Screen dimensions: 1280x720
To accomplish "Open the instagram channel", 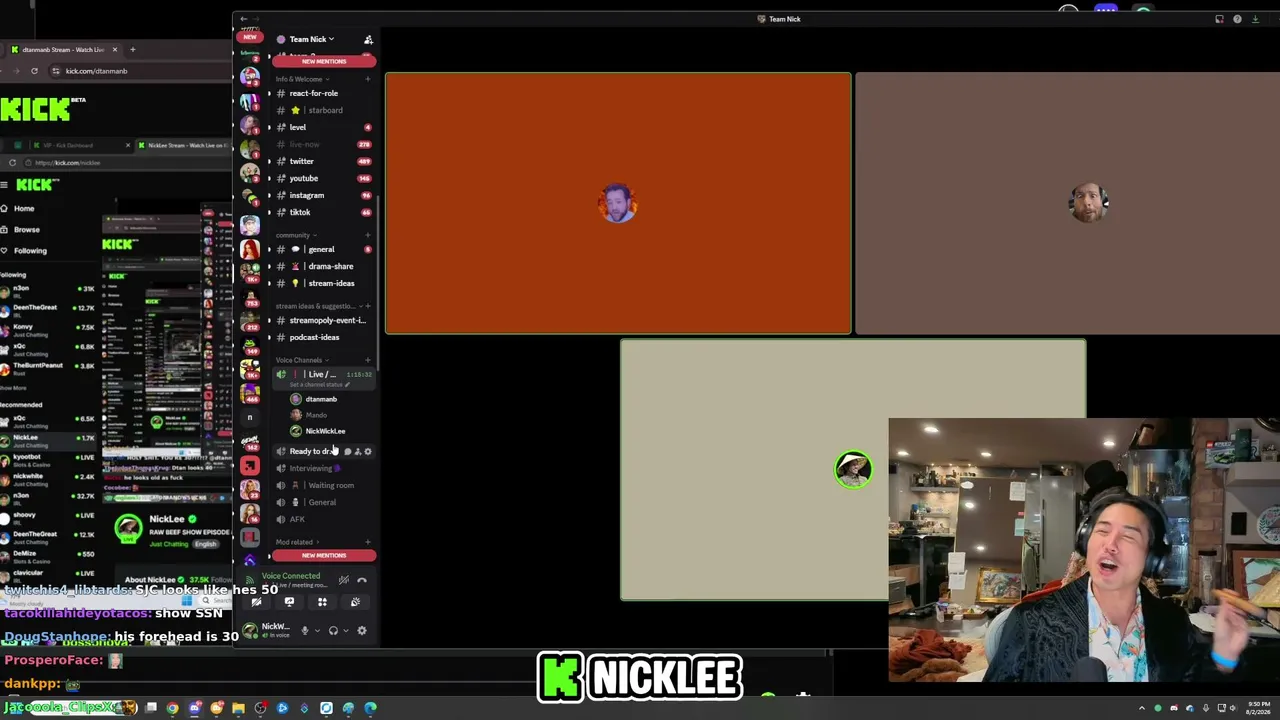I will pyautogui.click(x=322, y=195).
